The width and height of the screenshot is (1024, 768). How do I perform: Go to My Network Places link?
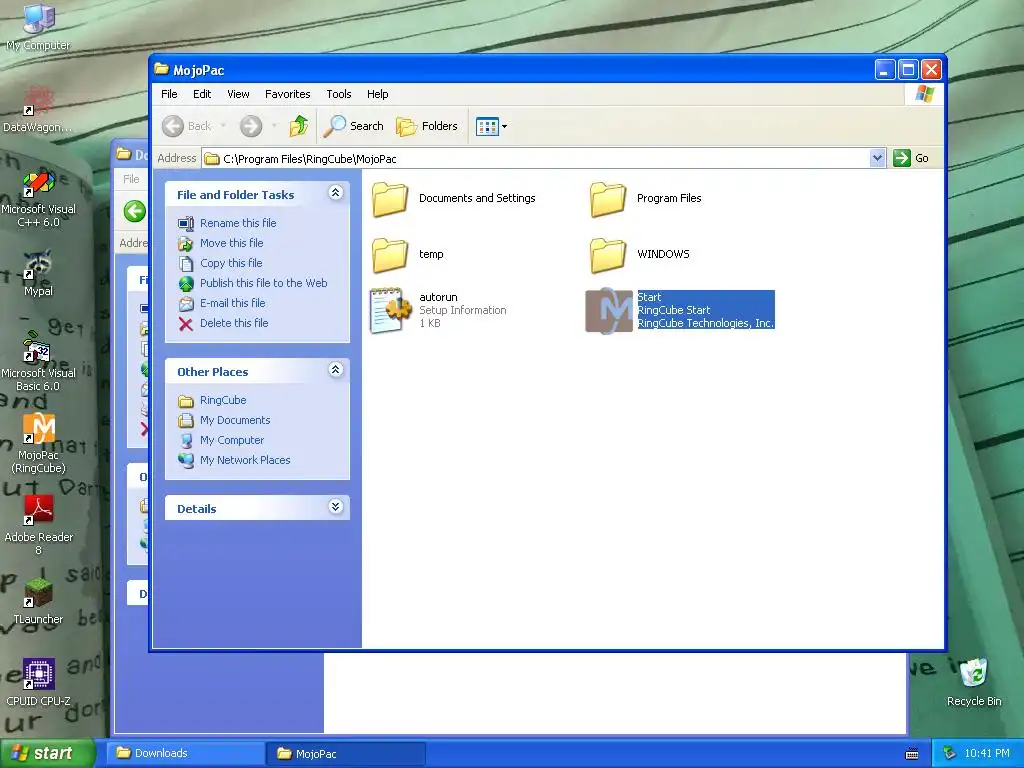click(x=245, y=460)
